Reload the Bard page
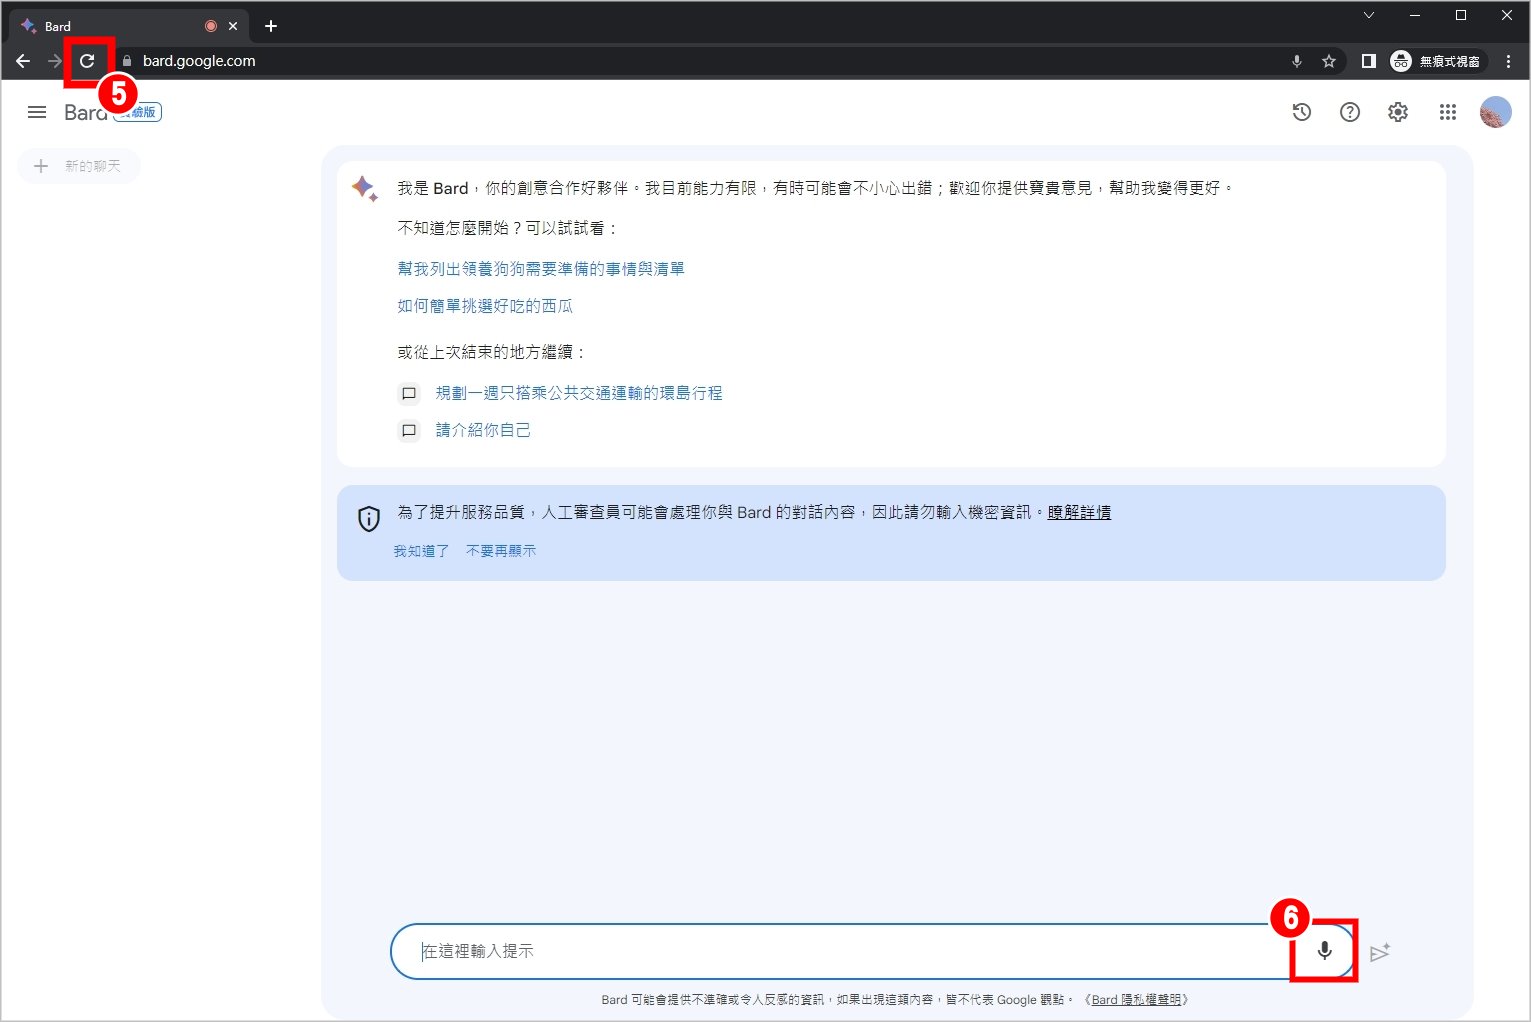 click(87, 61)
